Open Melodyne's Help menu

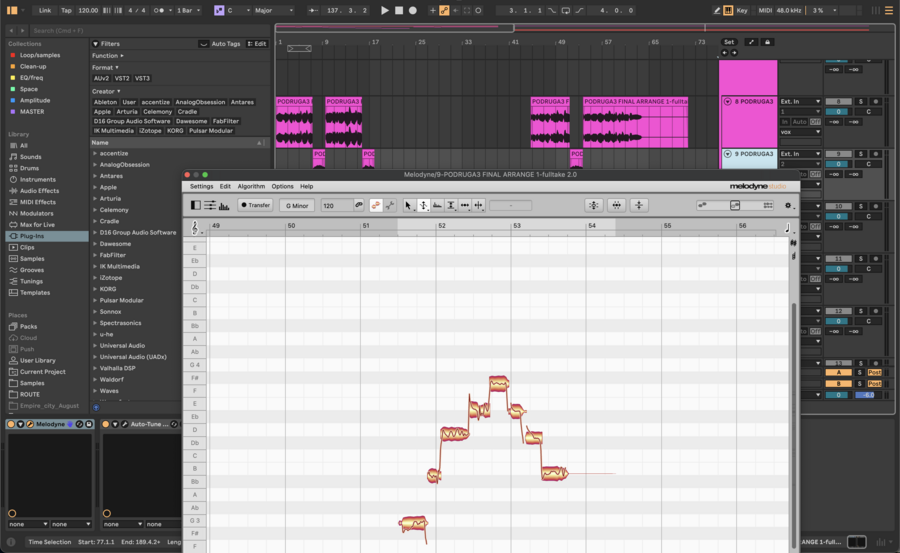tap(307, 187)
